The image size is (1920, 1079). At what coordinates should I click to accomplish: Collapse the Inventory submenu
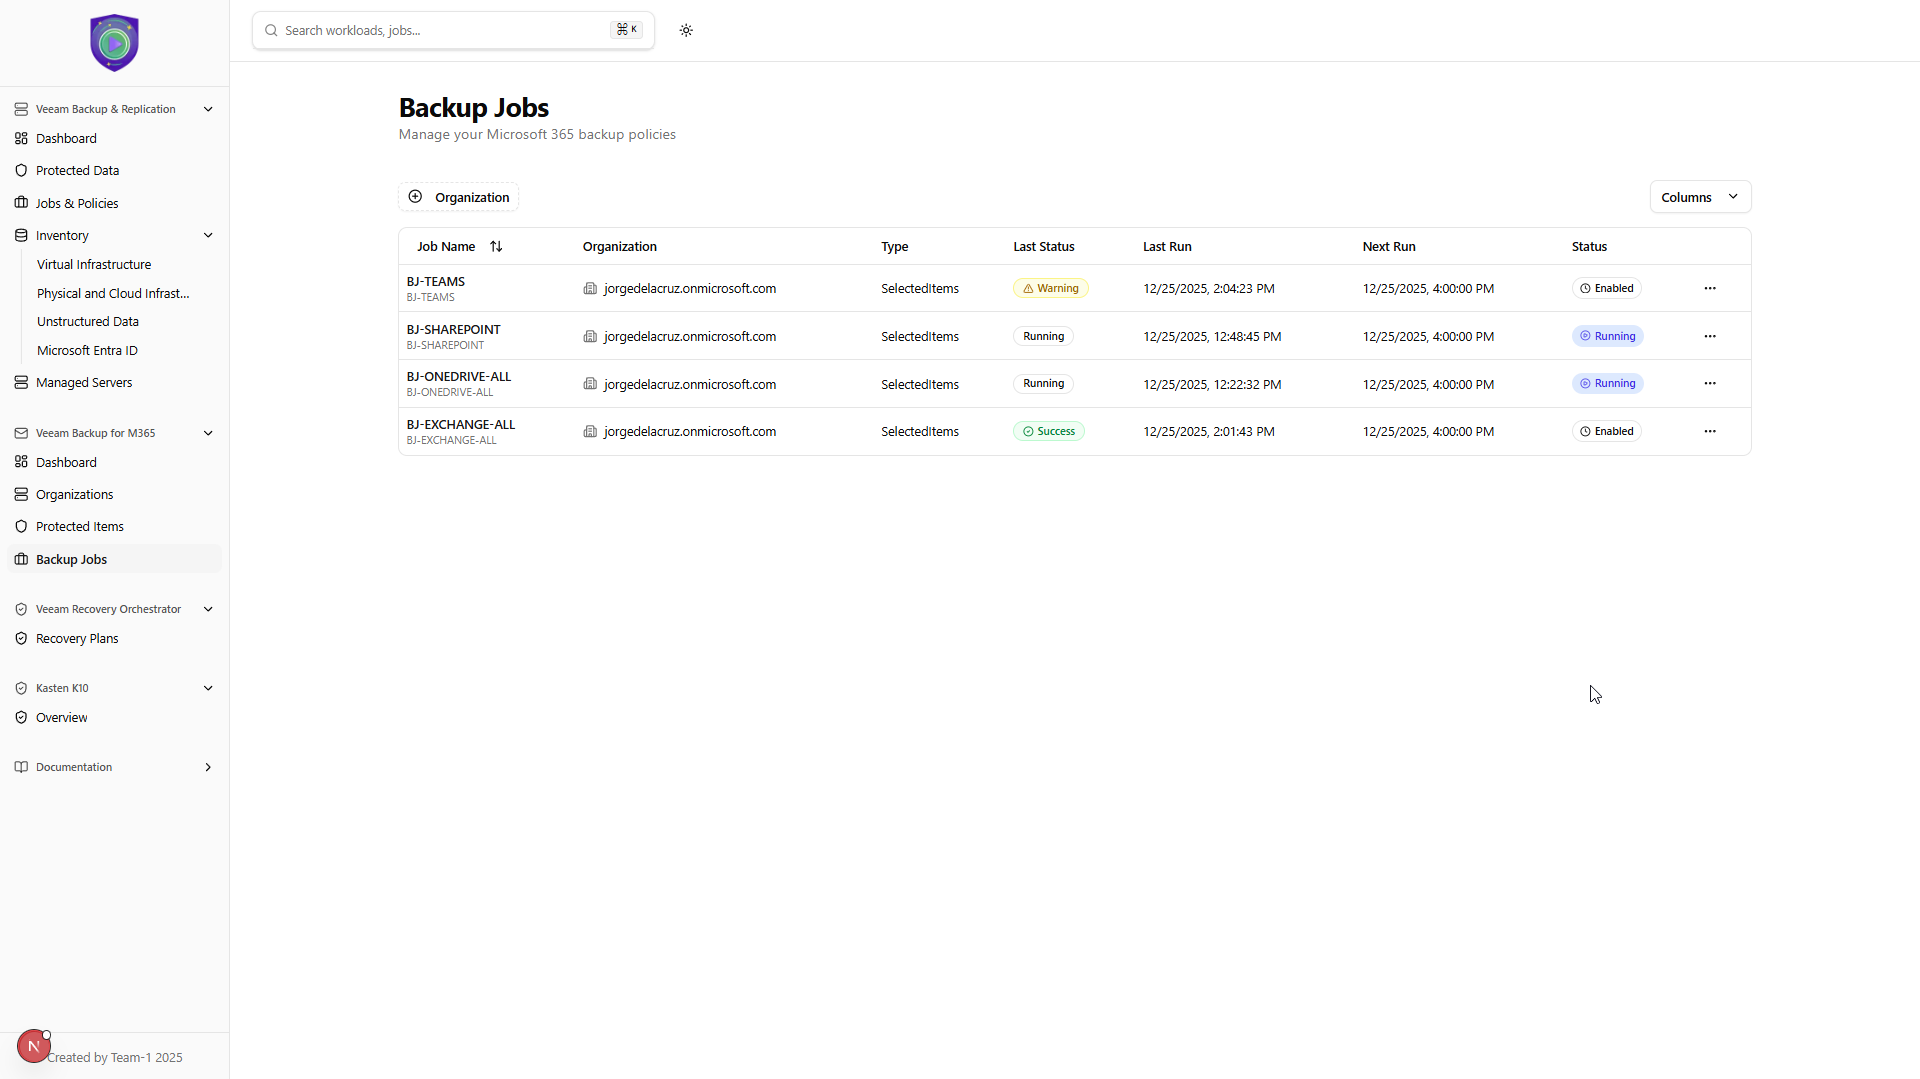[x=208, y=236]
